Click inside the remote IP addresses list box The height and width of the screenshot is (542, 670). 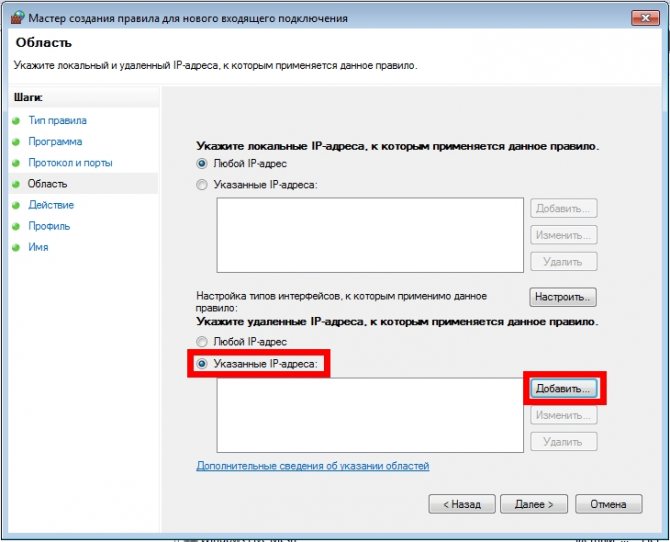pyautogui.click(x=370, y=415)
